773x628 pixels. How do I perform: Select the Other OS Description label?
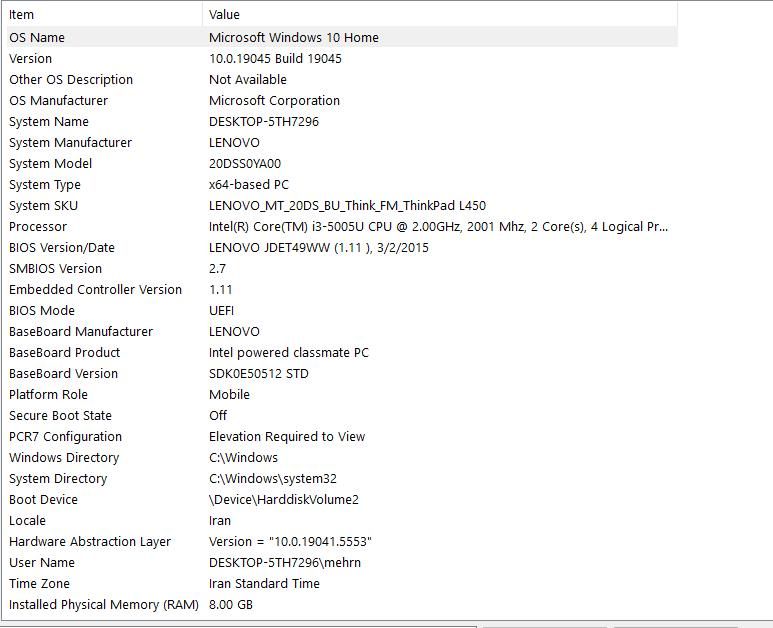point(71,79)
